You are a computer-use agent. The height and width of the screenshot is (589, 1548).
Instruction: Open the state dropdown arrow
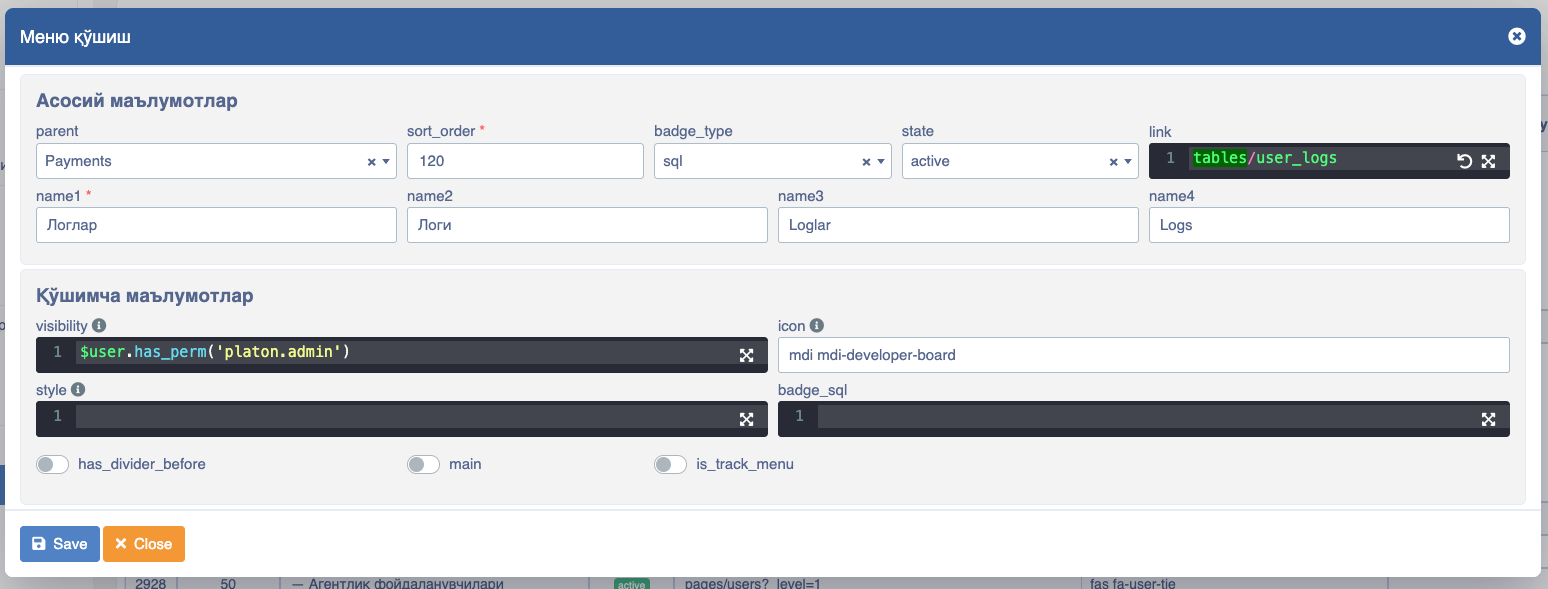point(1128,161)
